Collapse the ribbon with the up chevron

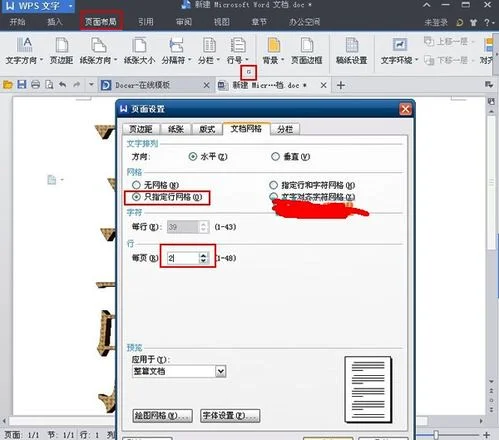click(427, 5)
